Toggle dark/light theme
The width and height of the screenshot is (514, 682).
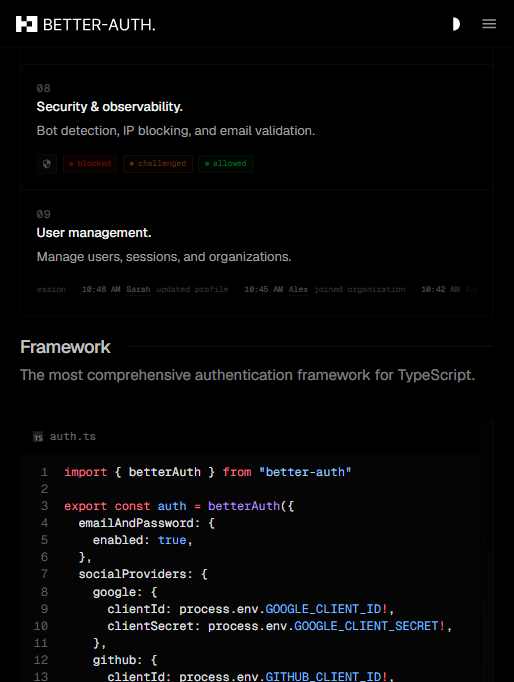point(455,24)
